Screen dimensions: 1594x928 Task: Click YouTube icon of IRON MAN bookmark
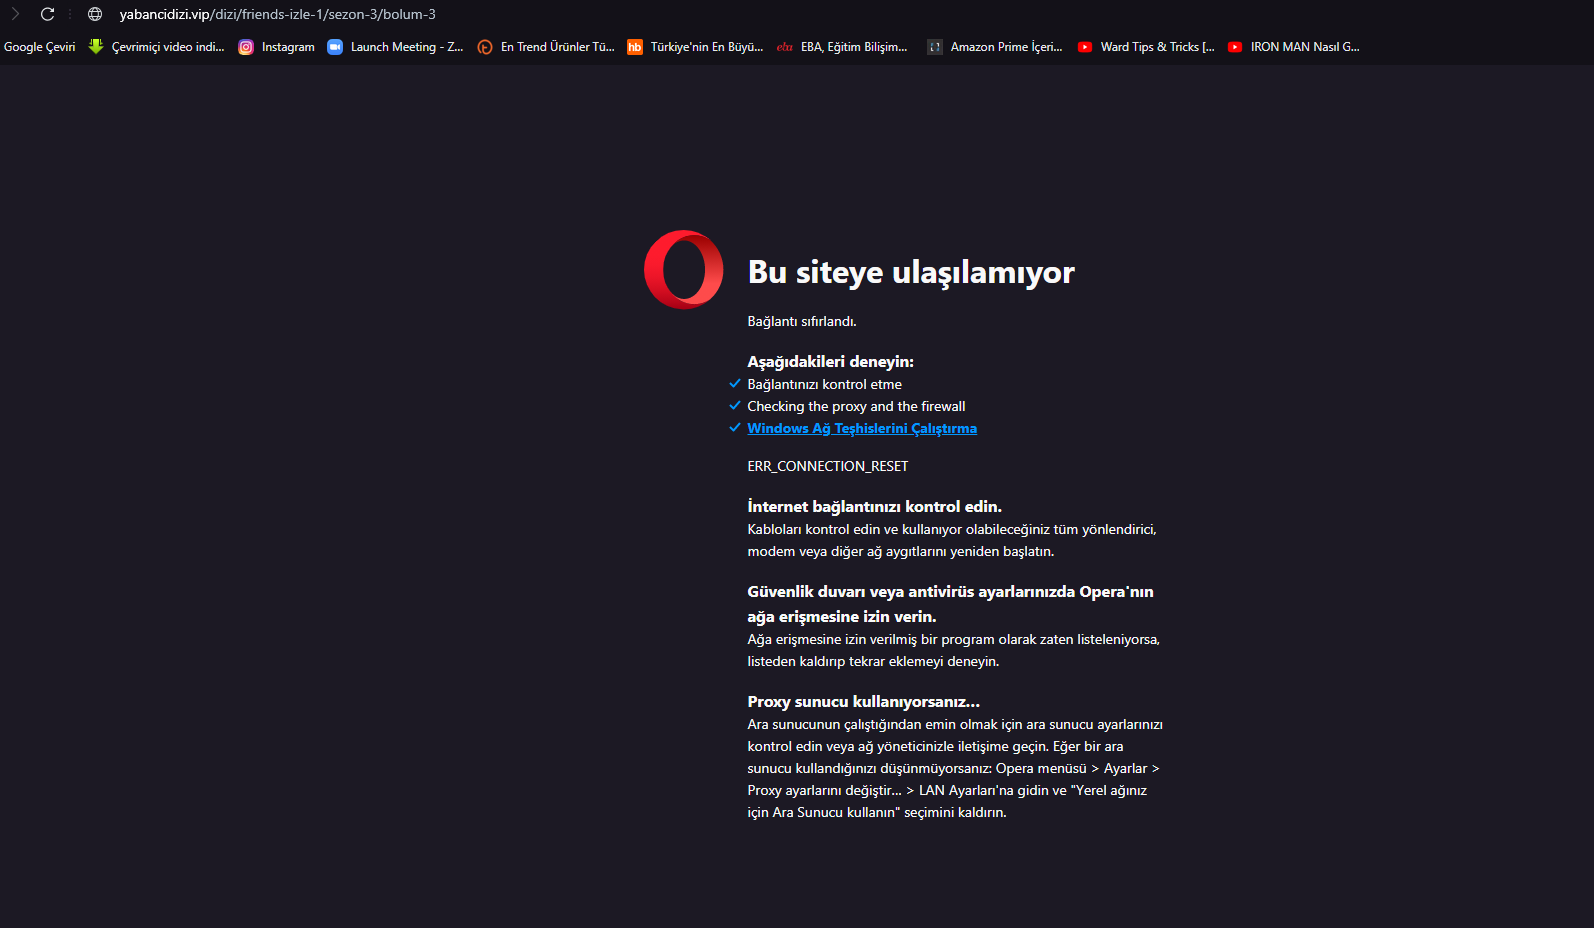(1235, 47)
